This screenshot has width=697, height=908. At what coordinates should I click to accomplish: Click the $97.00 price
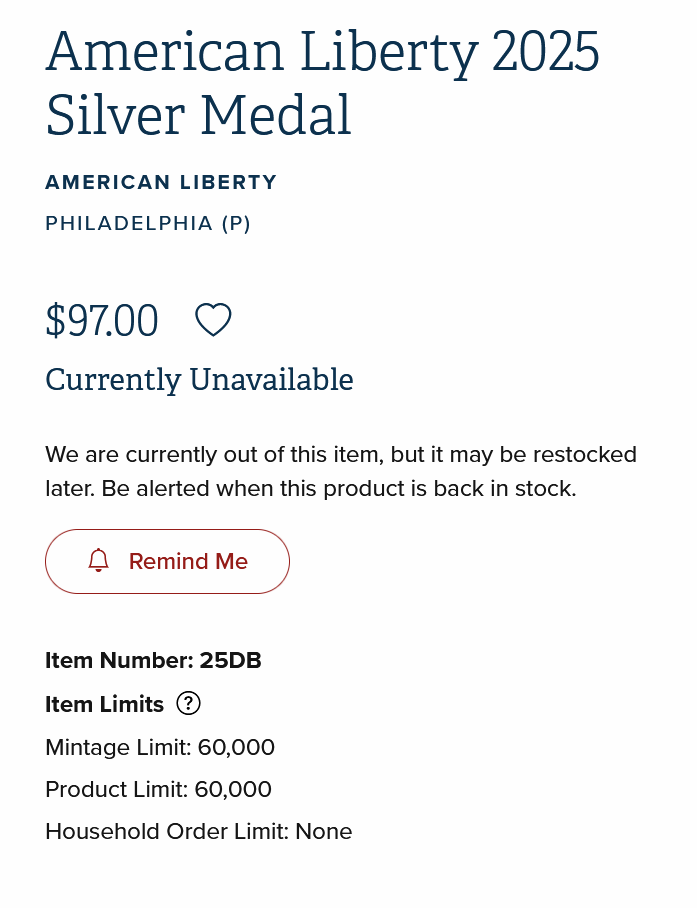[102, 321]
